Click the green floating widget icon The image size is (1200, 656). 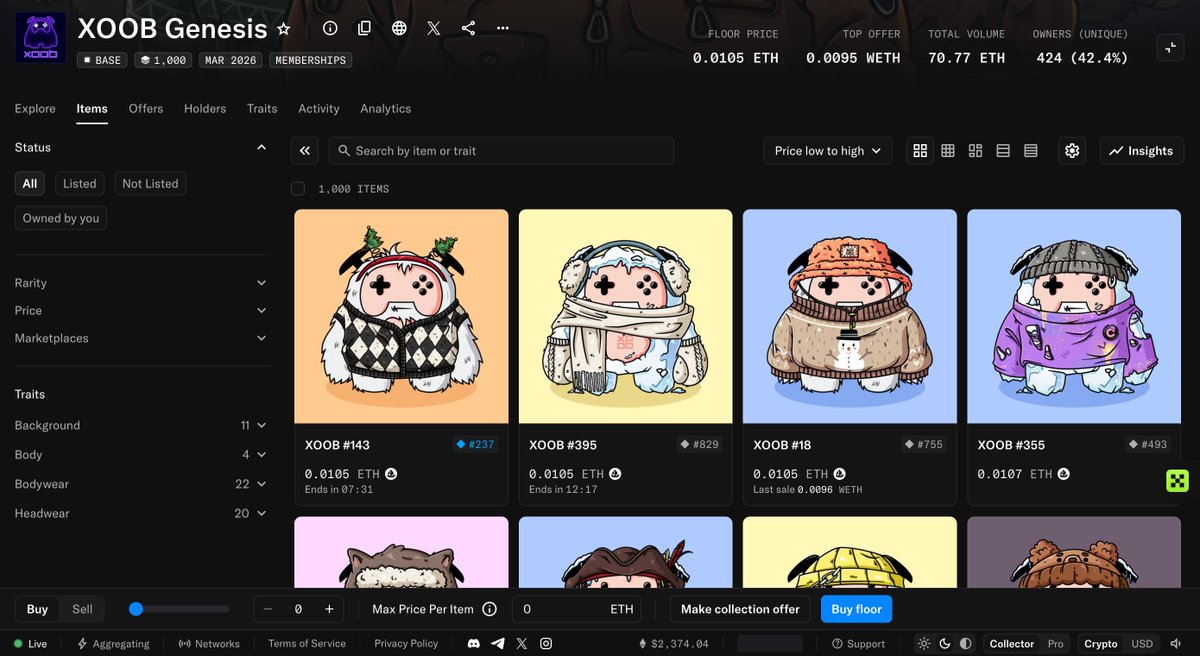tap(1177, 481)
